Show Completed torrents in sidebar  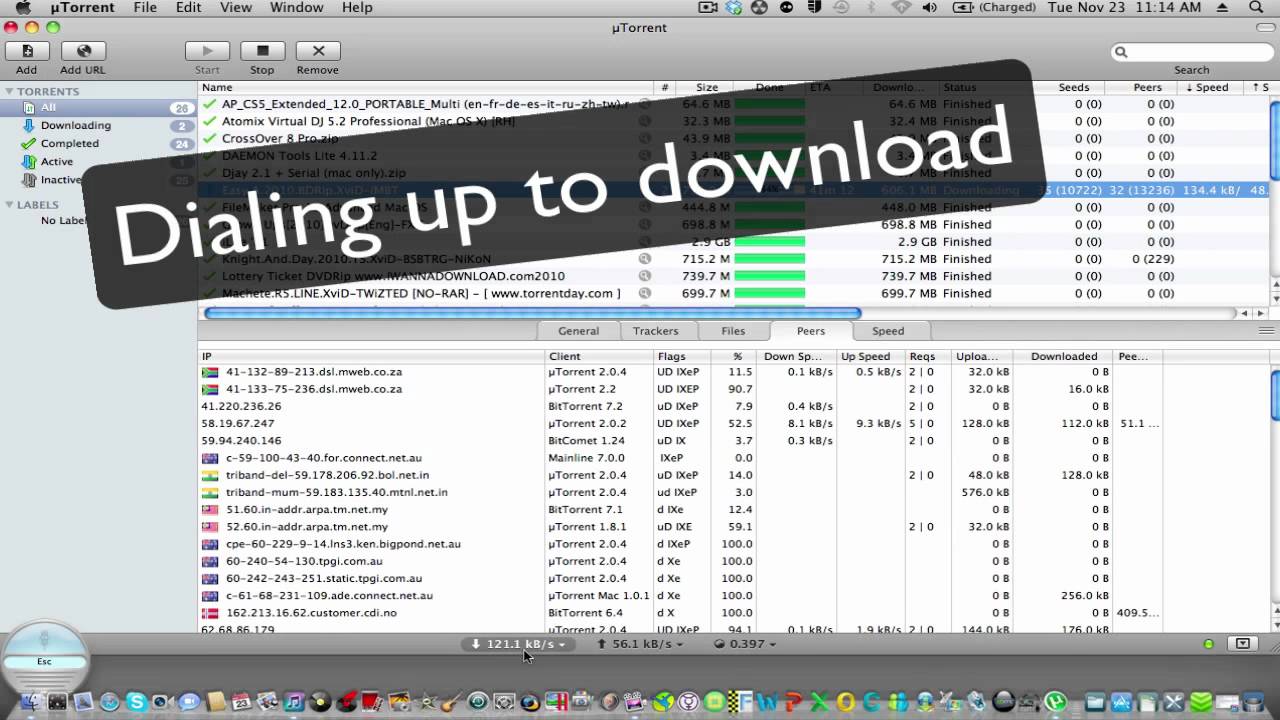pyautogui.click(x=98, y=144)
